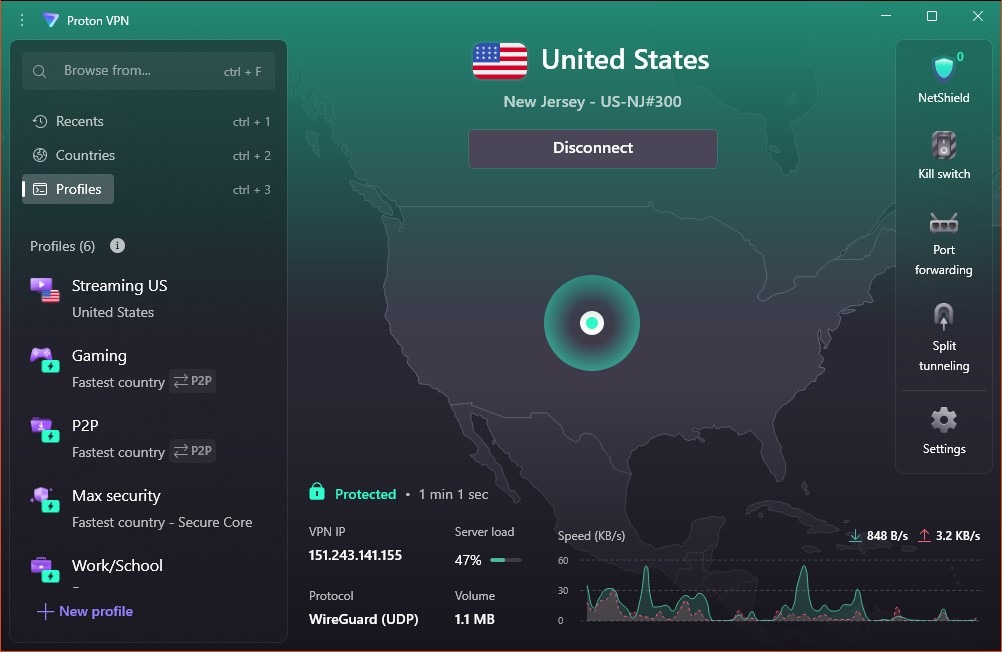This screenshot has width=1002, height=652.
Task: Open the three-dot app menu
Action: (x=20, y=20)
